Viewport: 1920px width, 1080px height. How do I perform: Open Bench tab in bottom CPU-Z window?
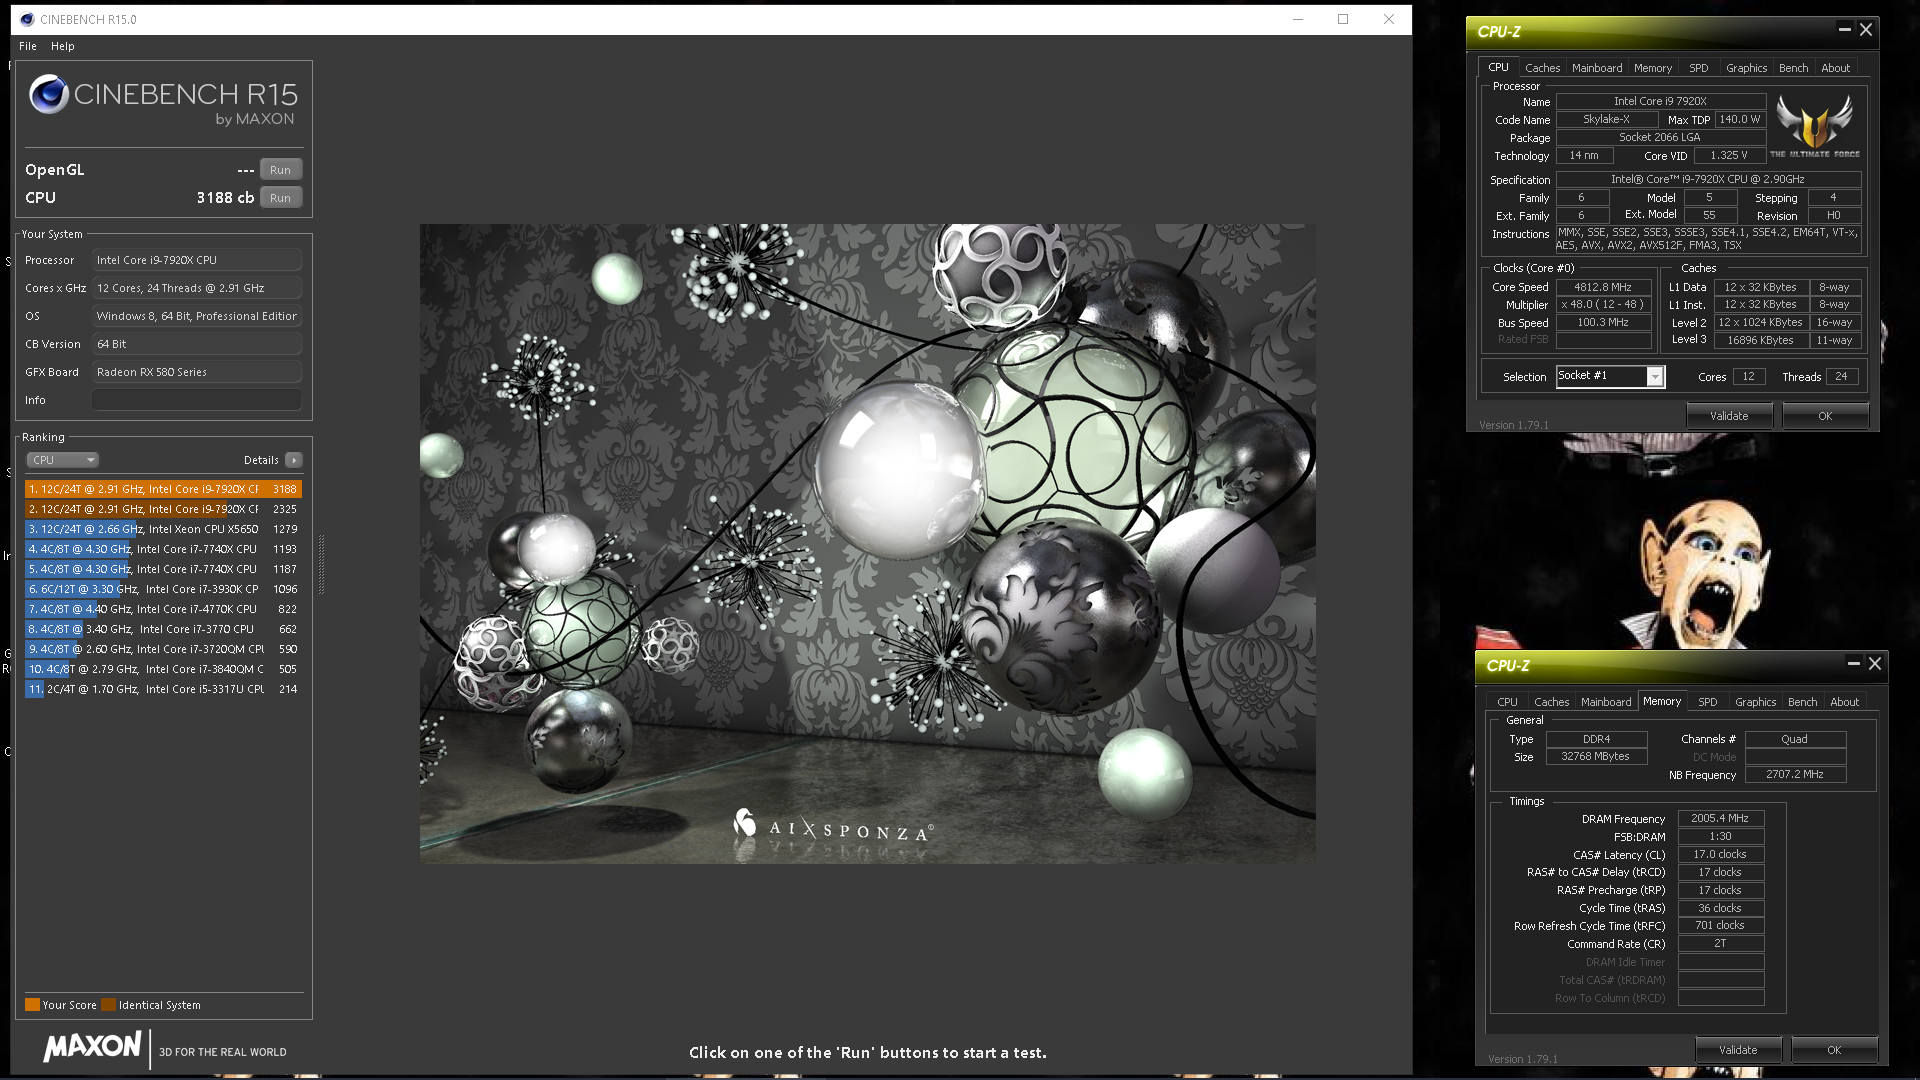pyautogui.click(x=1802, y=702)
